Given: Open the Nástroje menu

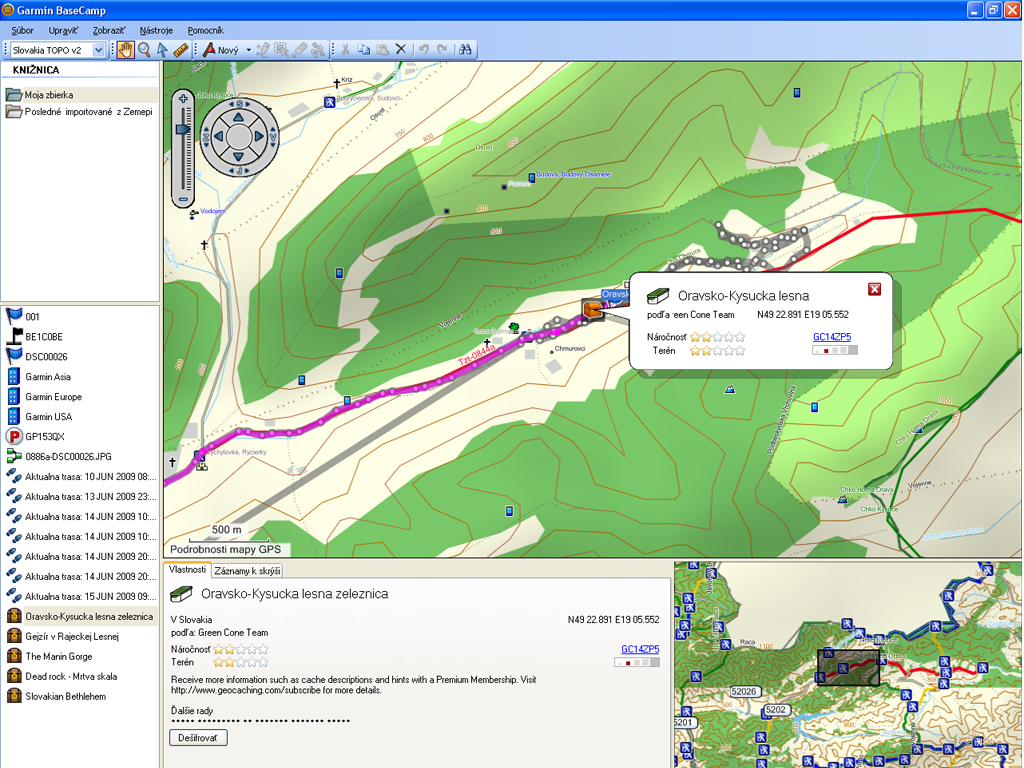Looking at the screenshot, I should [156, 31].
